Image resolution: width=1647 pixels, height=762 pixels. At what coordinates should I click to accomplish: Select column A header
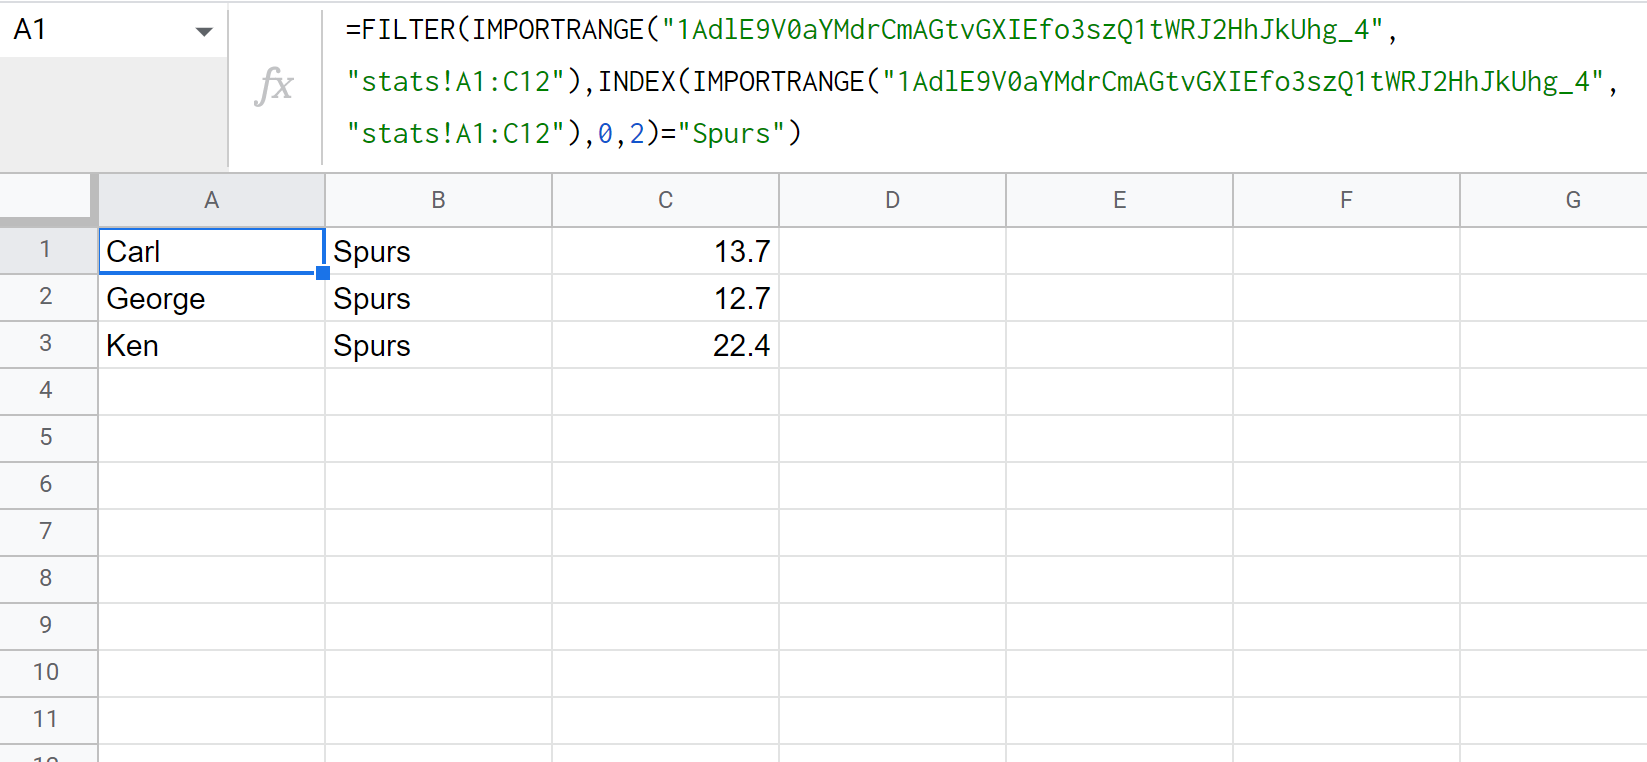tap(212, 200)
